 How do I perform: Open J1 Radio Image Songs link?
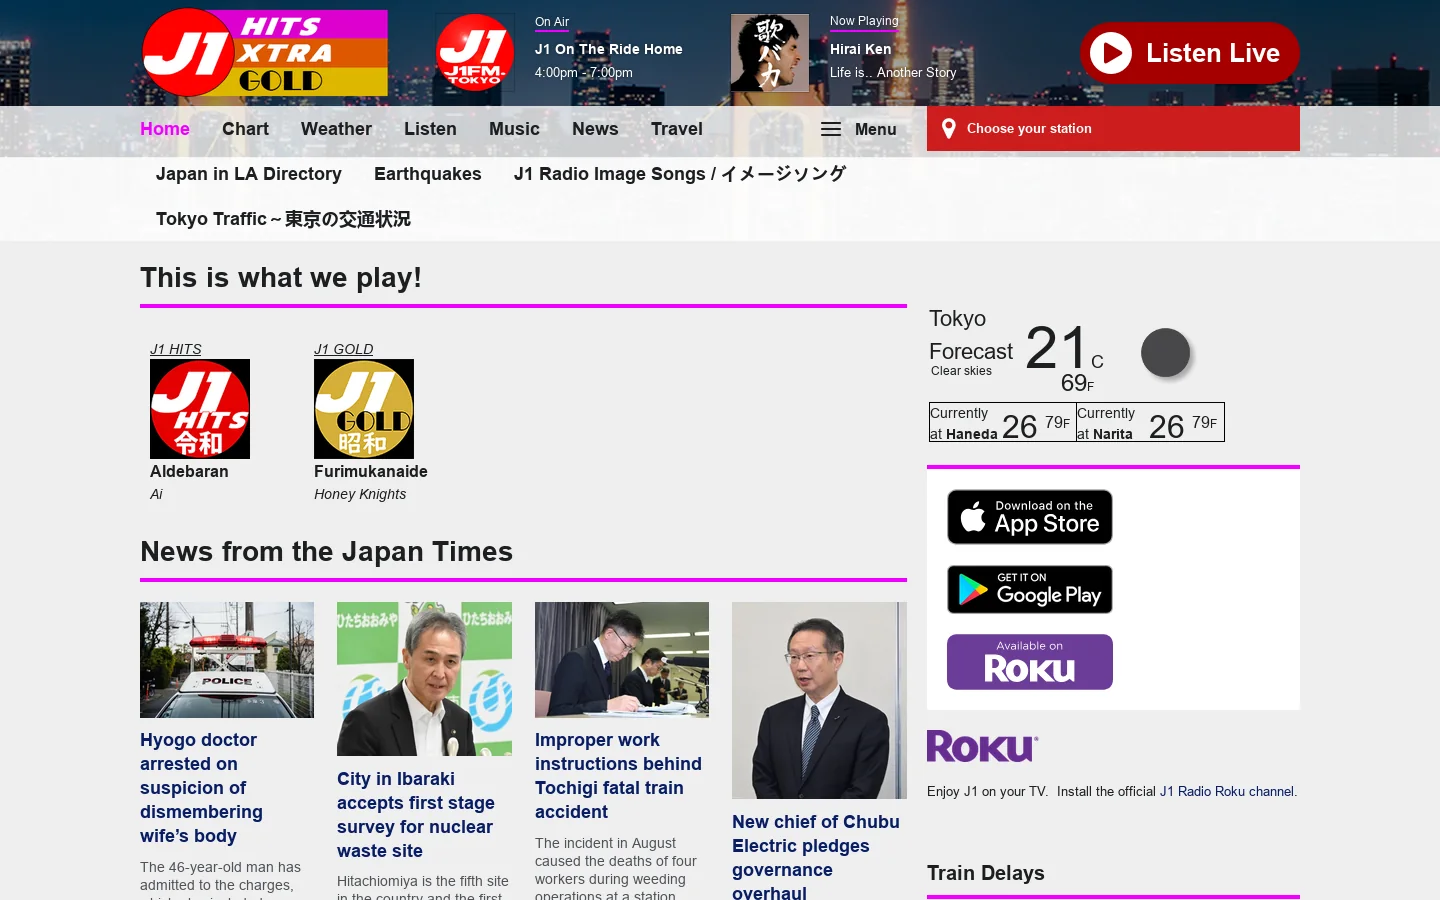pos(680,174)
